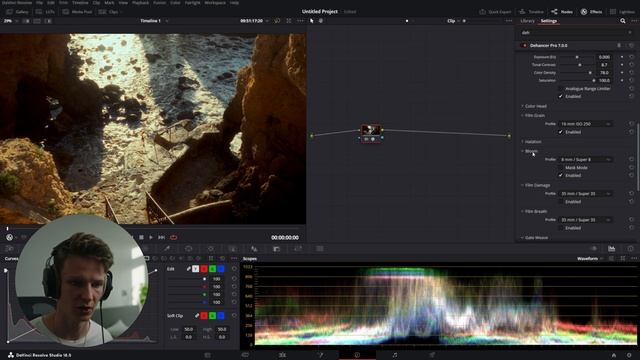Open the Gallery panel
This screenshot has height=360, width=640.
(17, 12)
